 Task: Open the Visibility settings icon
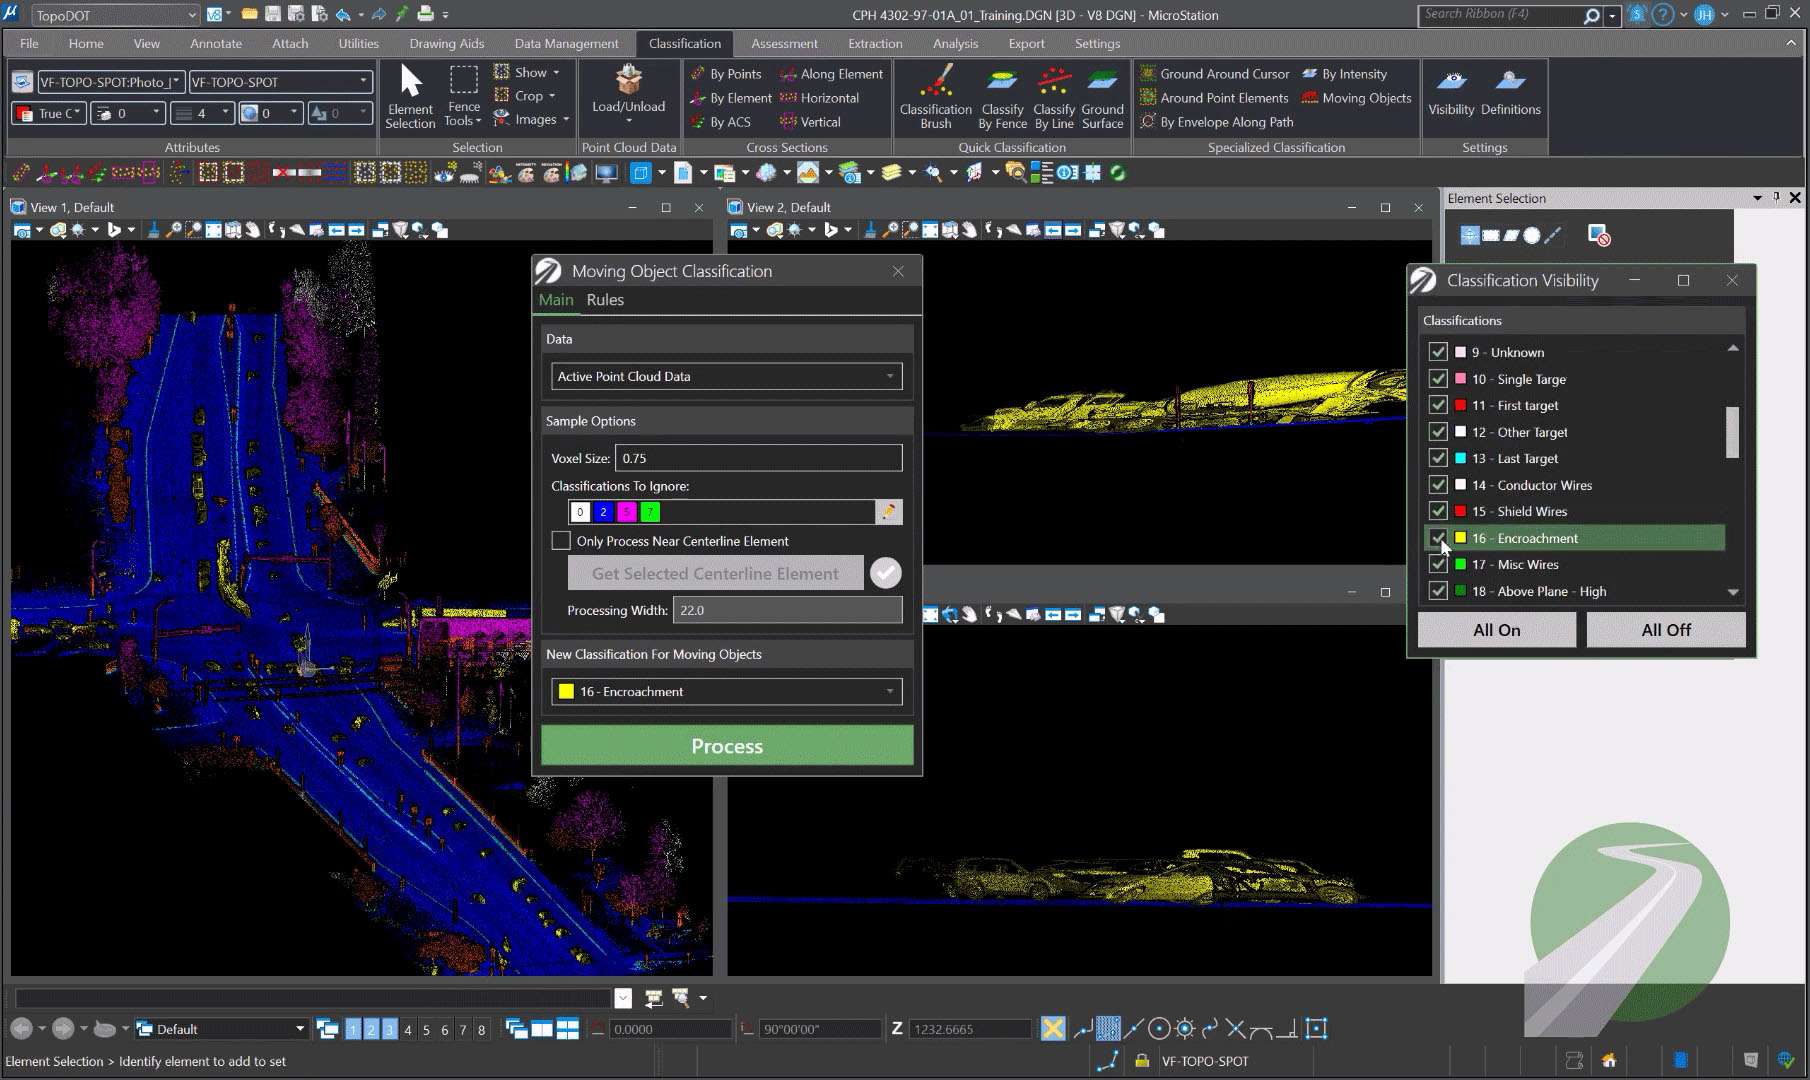point(1450,92)
